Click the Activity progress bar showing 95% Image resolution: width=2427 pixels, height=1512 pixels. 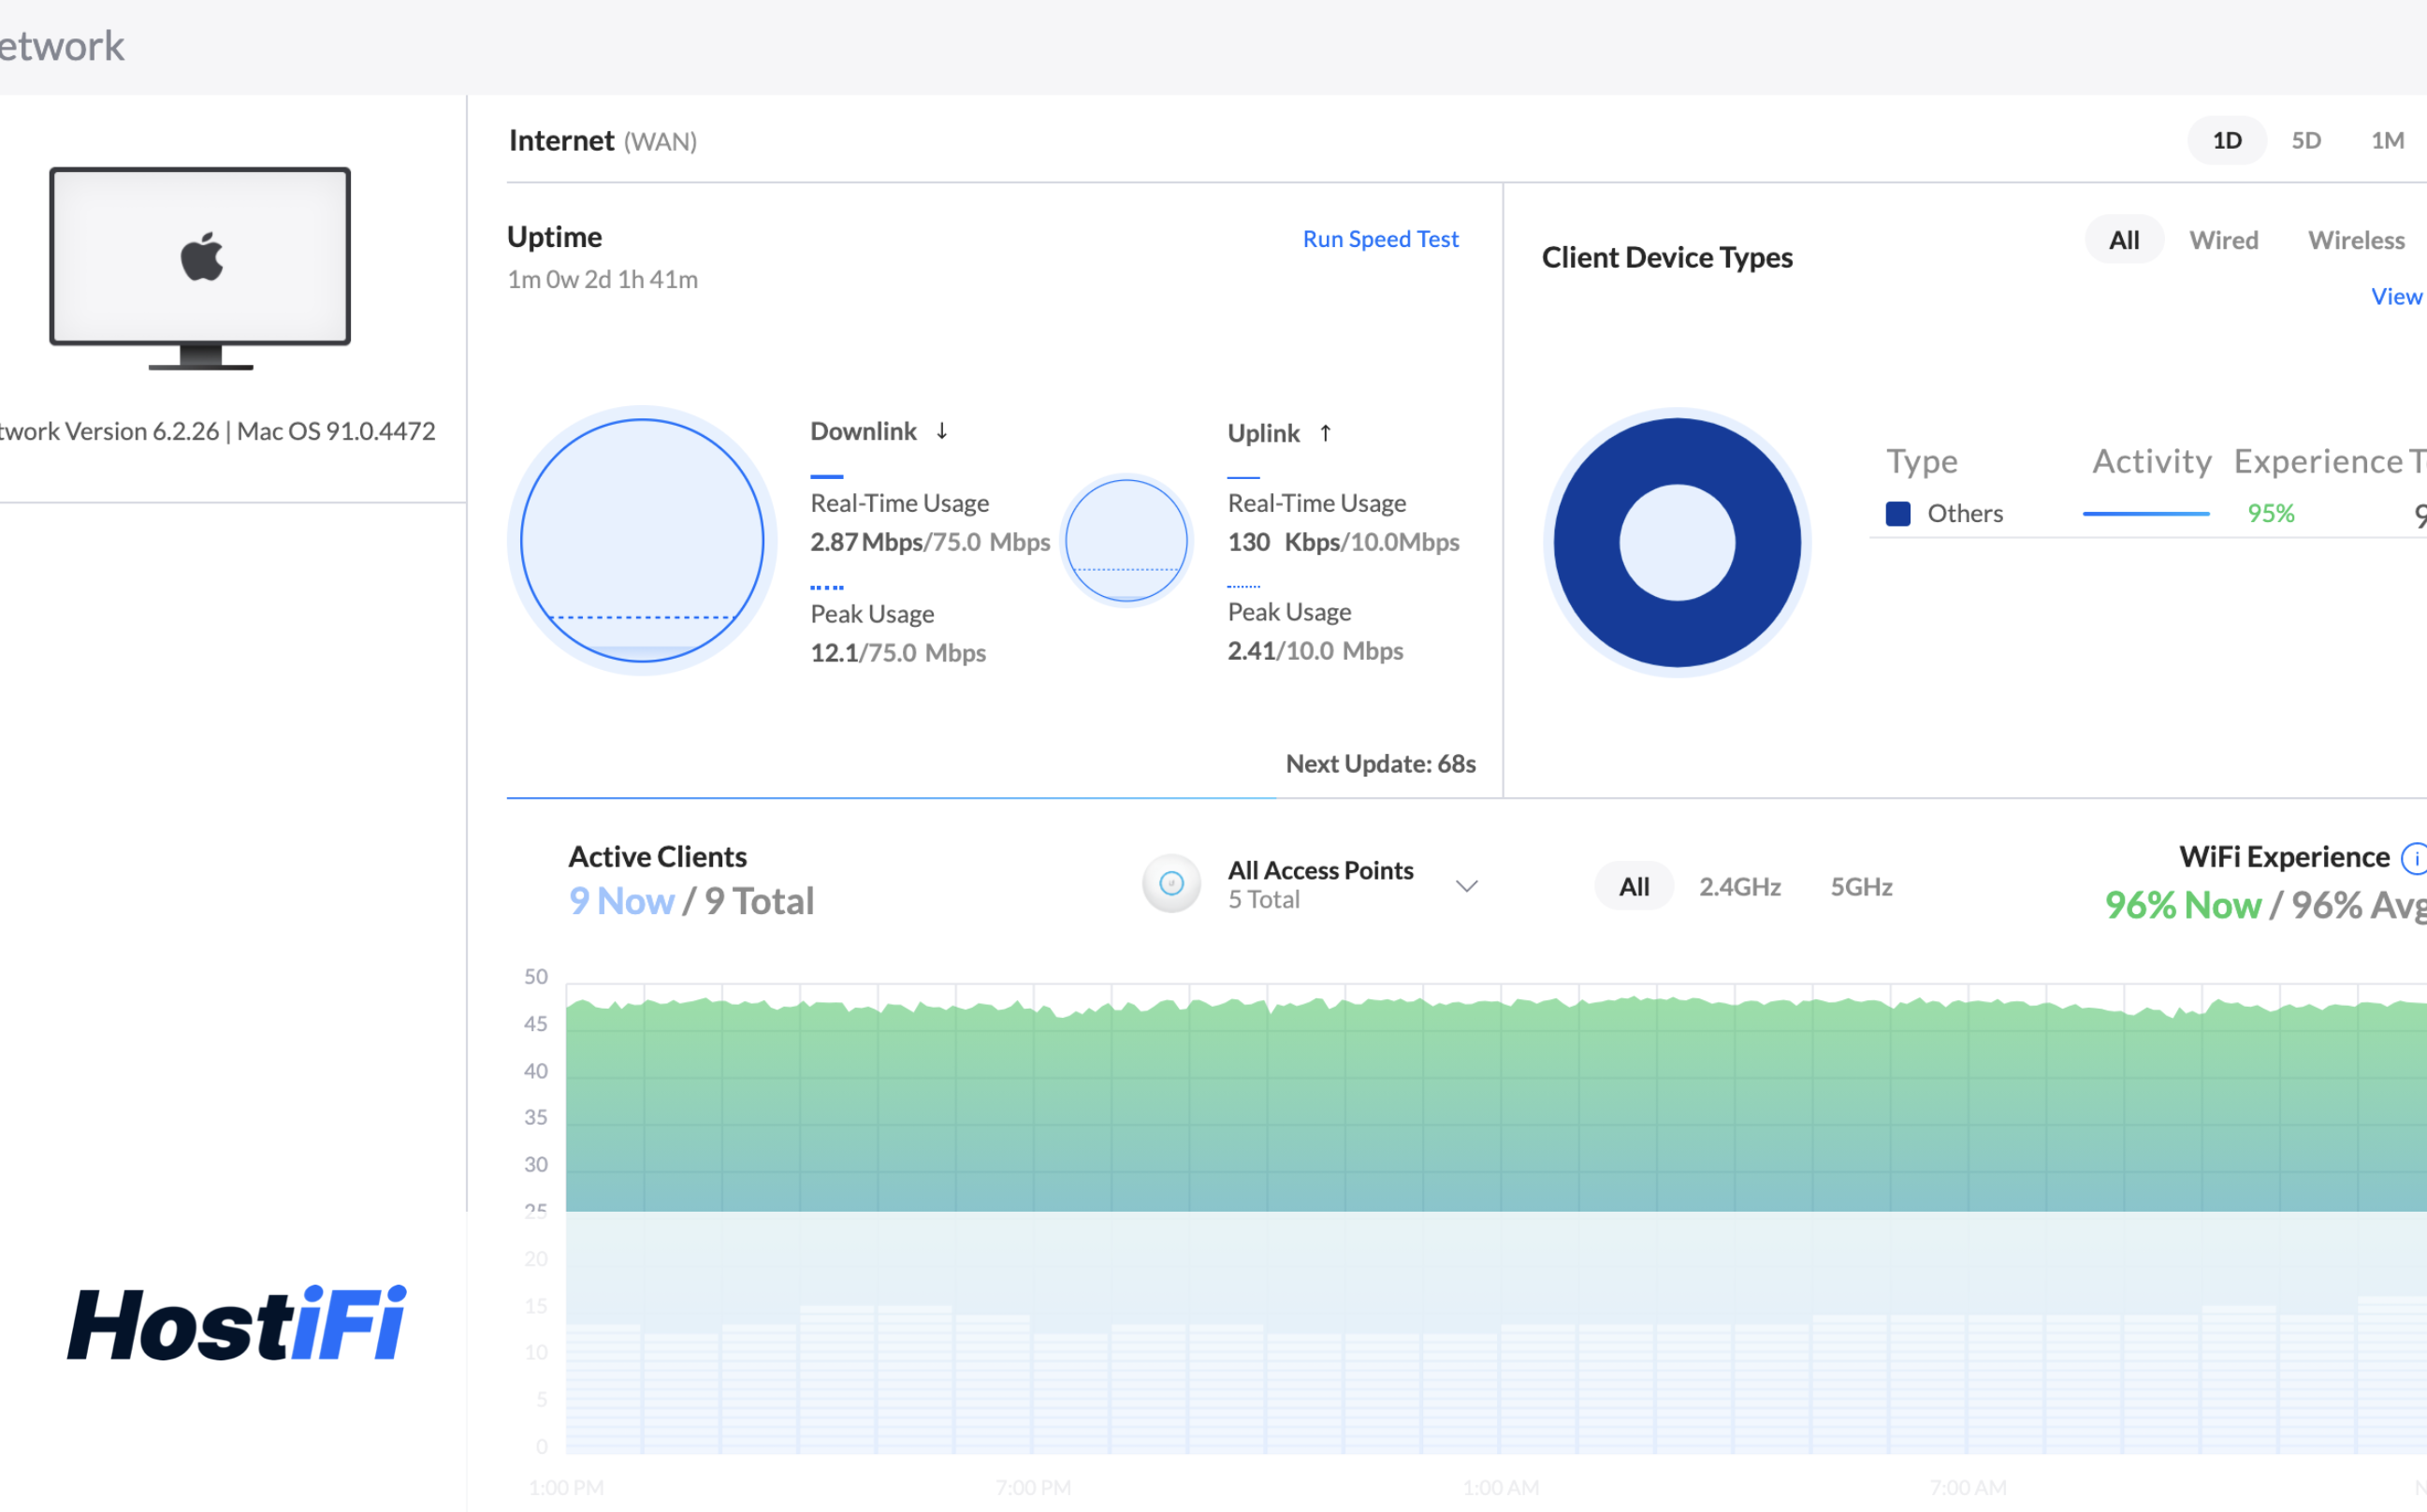[2146, 513]
